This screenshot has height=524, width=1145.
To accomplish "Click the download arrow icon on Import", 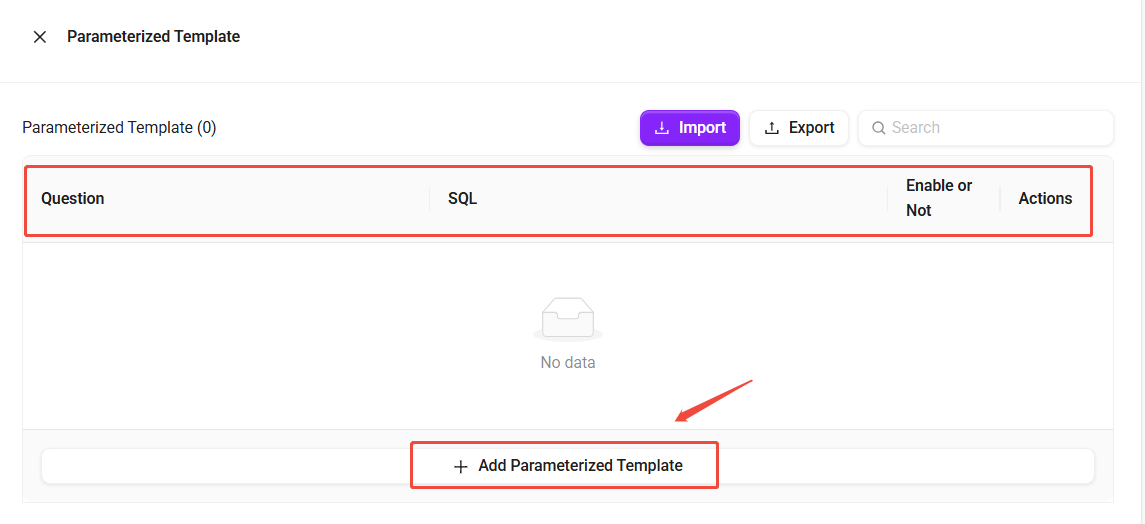I will (x=661, y=128).
